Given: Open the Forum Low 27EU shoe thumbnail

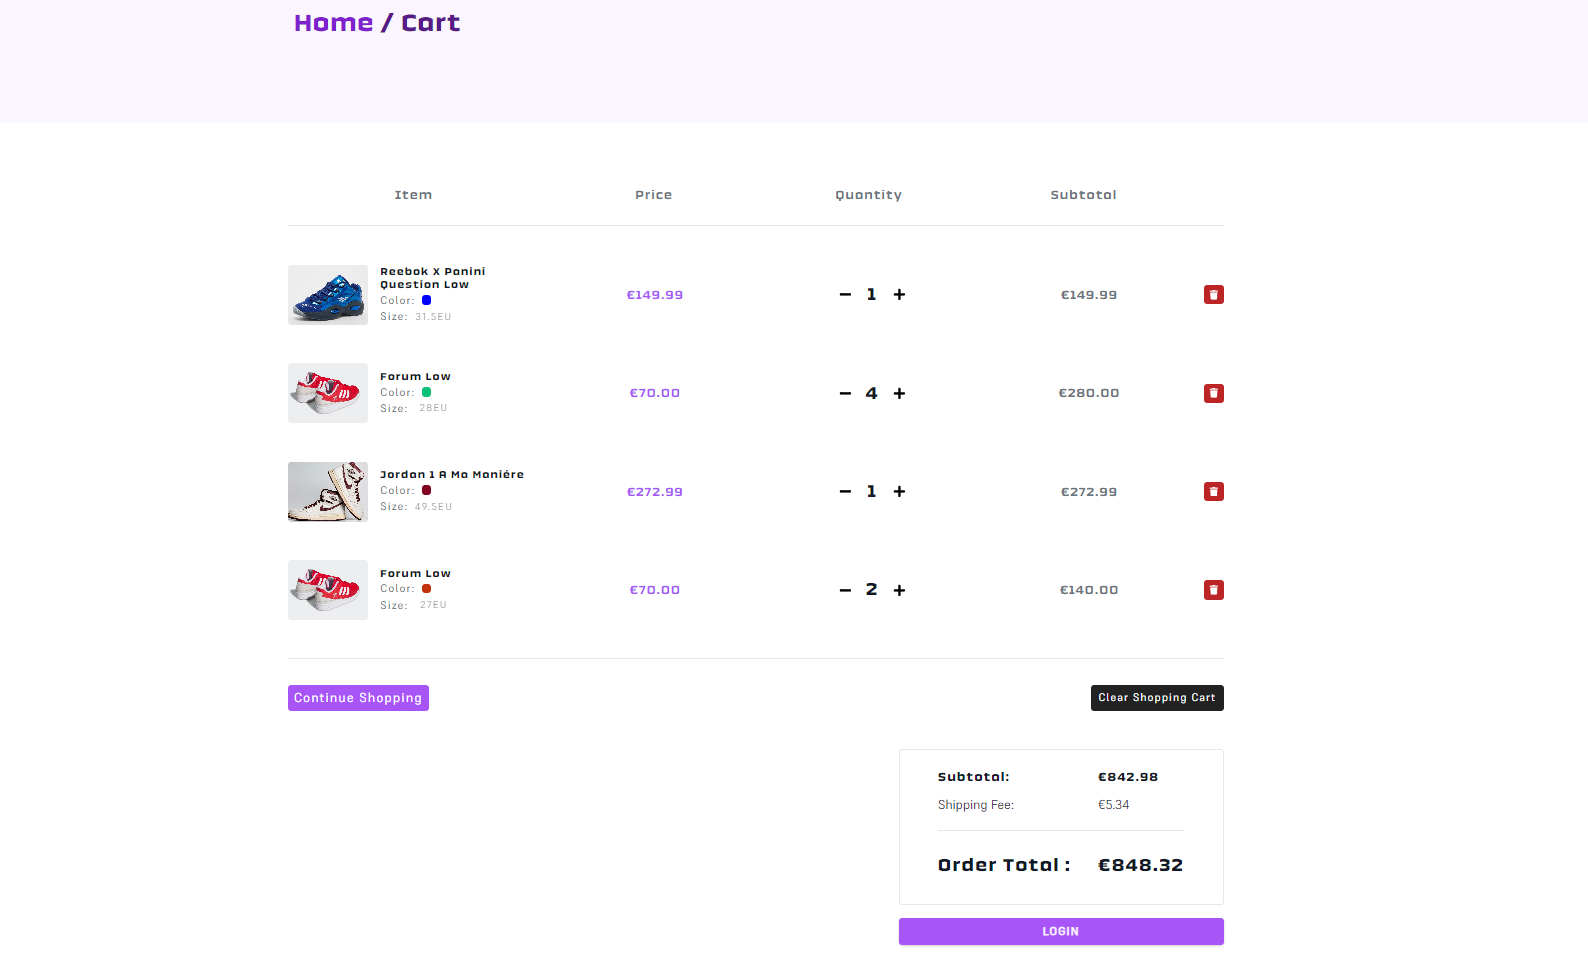Looking at the screenshot, I should tap(328, 590).
